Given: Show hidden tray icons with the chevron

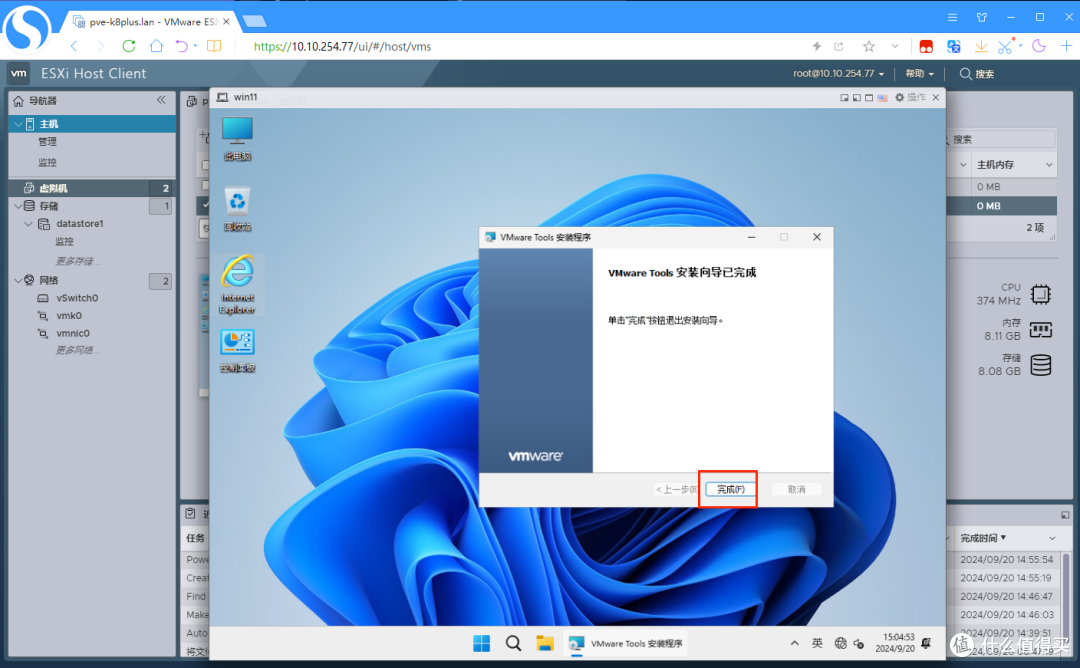Looking at the screenshot, I should click(x=794, y=643).
